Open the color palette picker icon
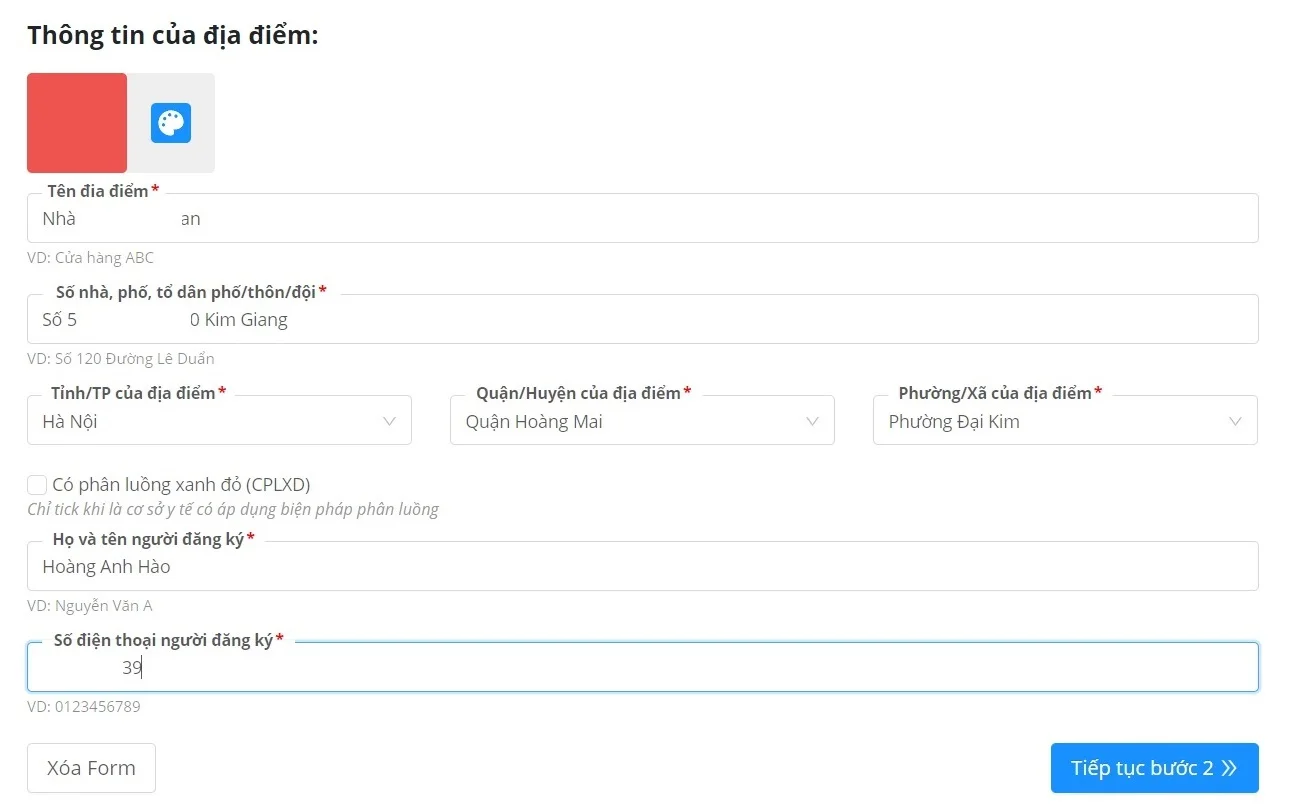The width and height of the screenshot is (1289, 811). (171, 123)
